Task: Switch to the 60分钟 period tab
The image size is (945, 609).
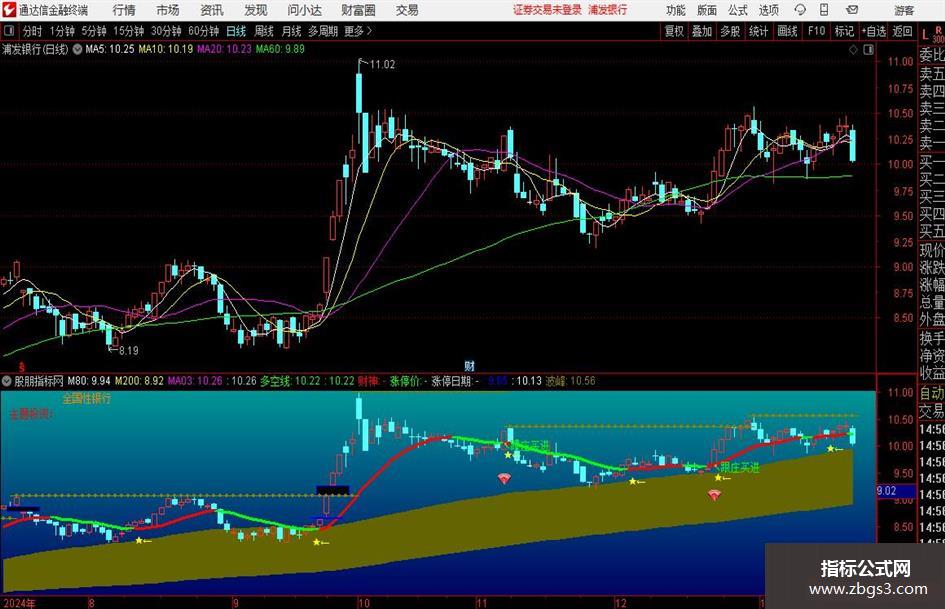Action: 204,31
